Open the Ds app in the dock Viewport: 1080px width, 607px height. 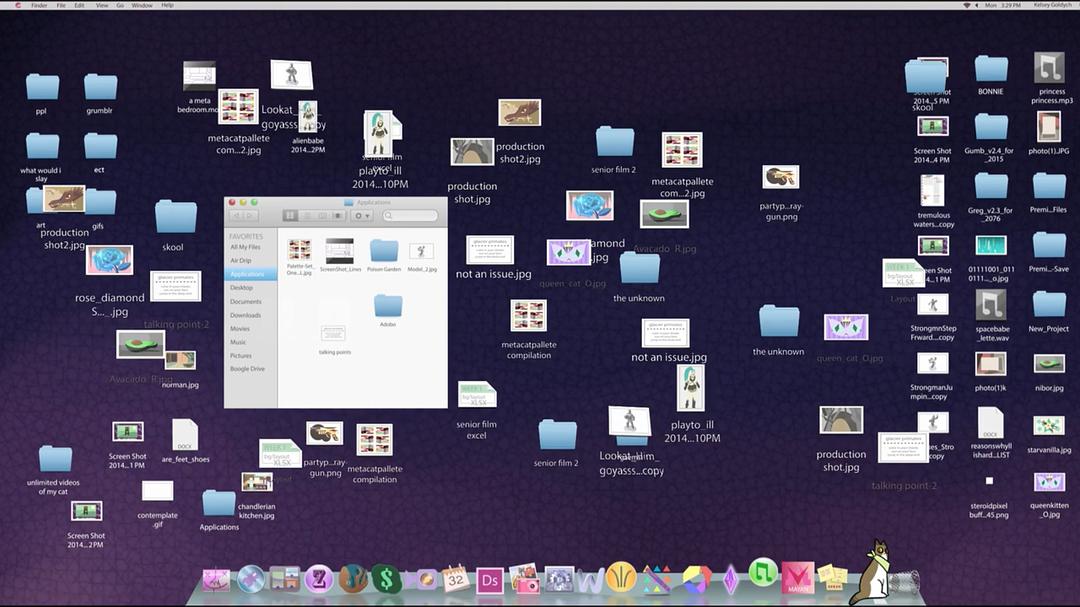tap(490, 580)
